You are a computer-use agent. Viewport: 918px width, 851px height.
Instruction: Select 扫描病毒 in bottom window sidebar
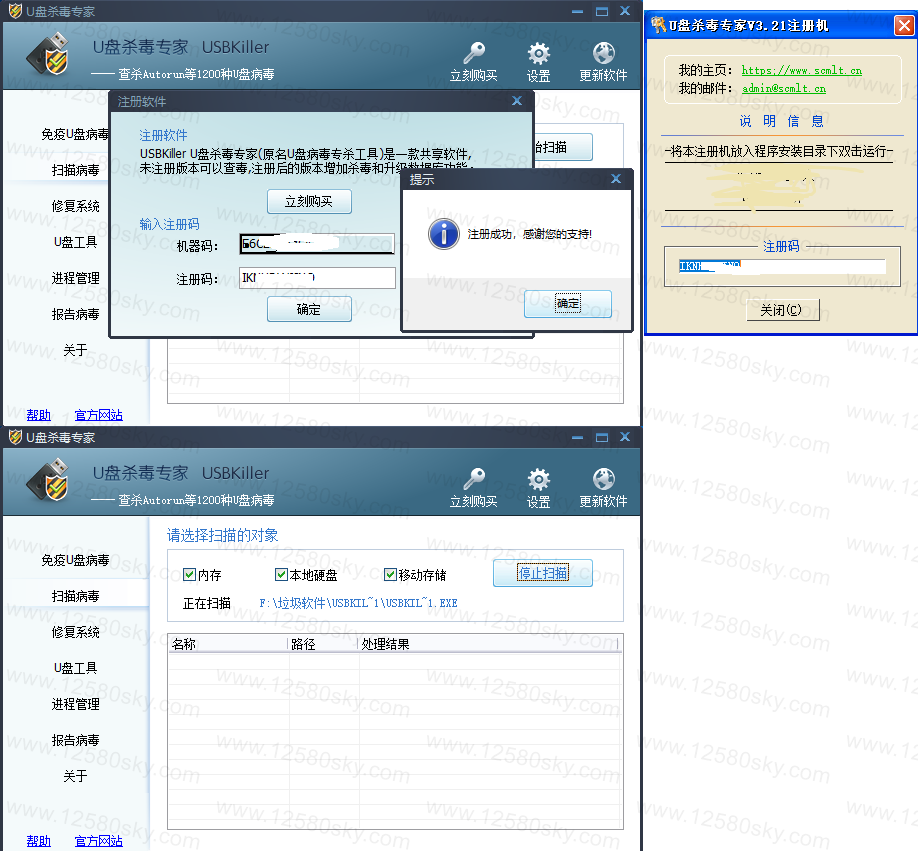point(75,596)
